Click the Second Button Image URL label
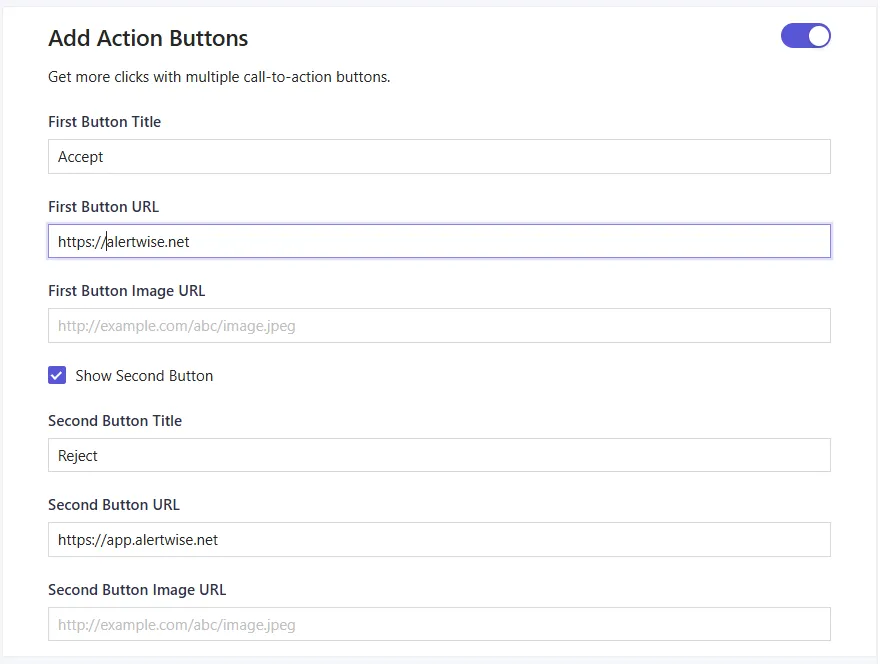The width and height of the screenshot is (884, 664). [x=137, y=589]
